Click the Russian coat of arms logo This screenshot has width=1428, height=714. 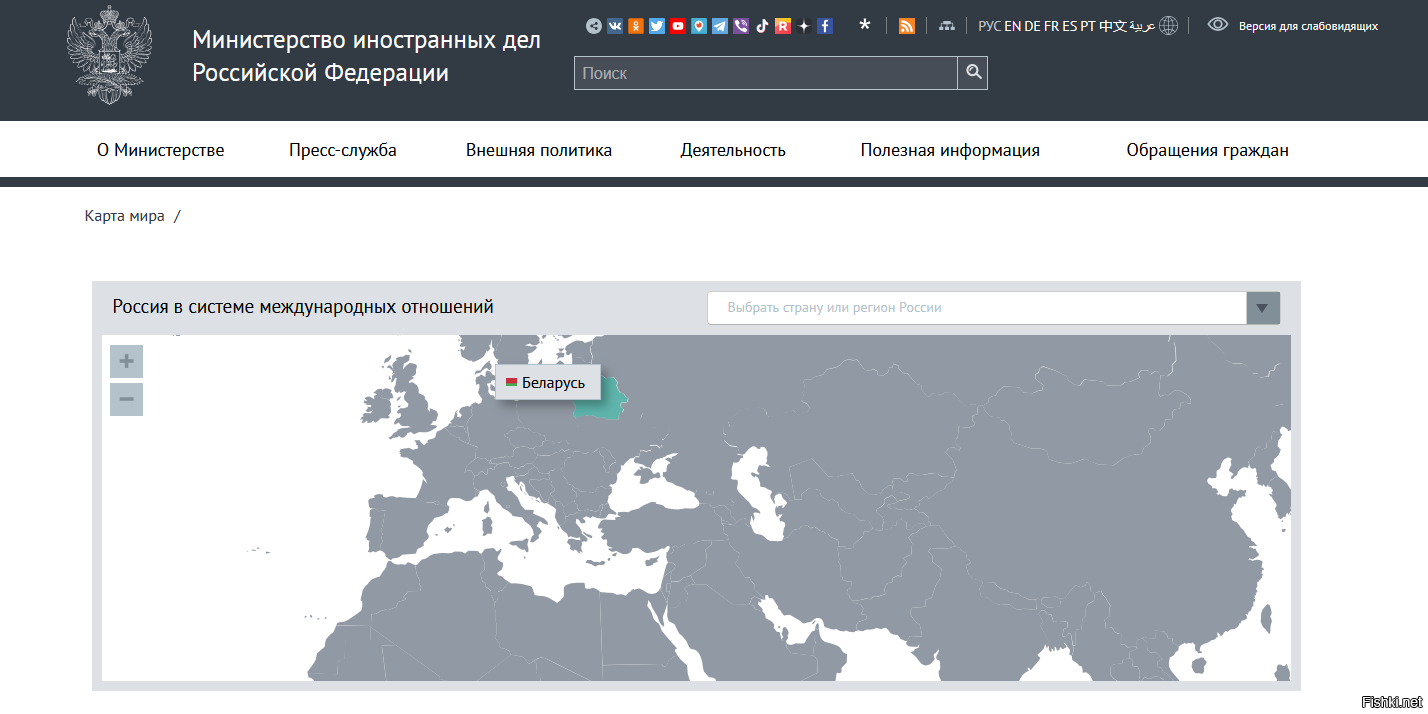[109, 54]
